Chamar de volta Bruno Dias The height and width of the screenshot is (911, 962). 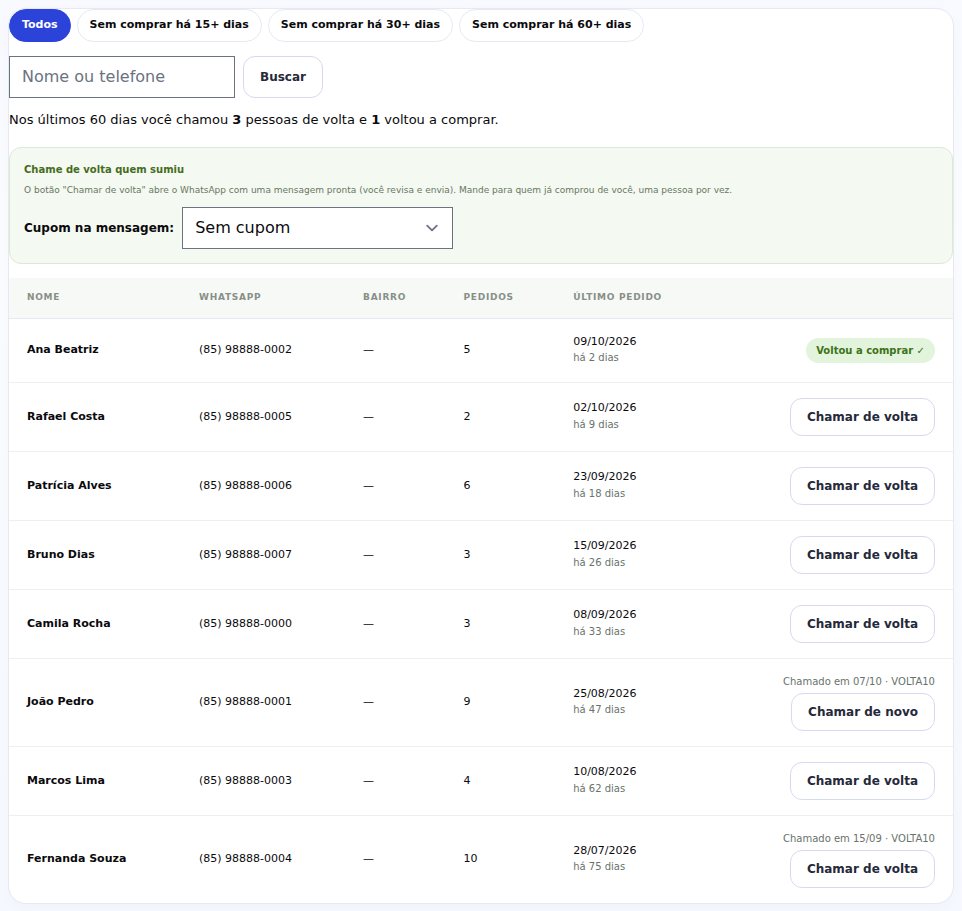(x=862, y=555)
